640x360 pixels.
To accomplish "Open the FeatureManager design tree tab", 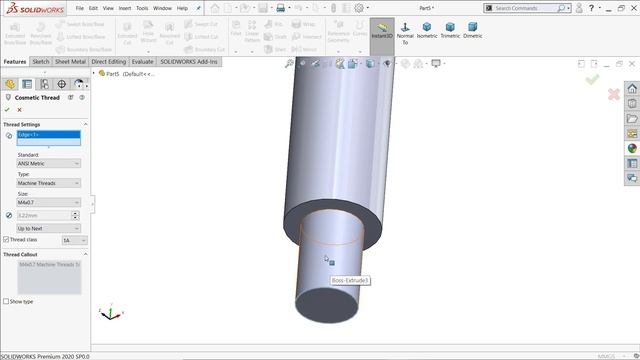I will pyautogui.click(x=10, y=84).
